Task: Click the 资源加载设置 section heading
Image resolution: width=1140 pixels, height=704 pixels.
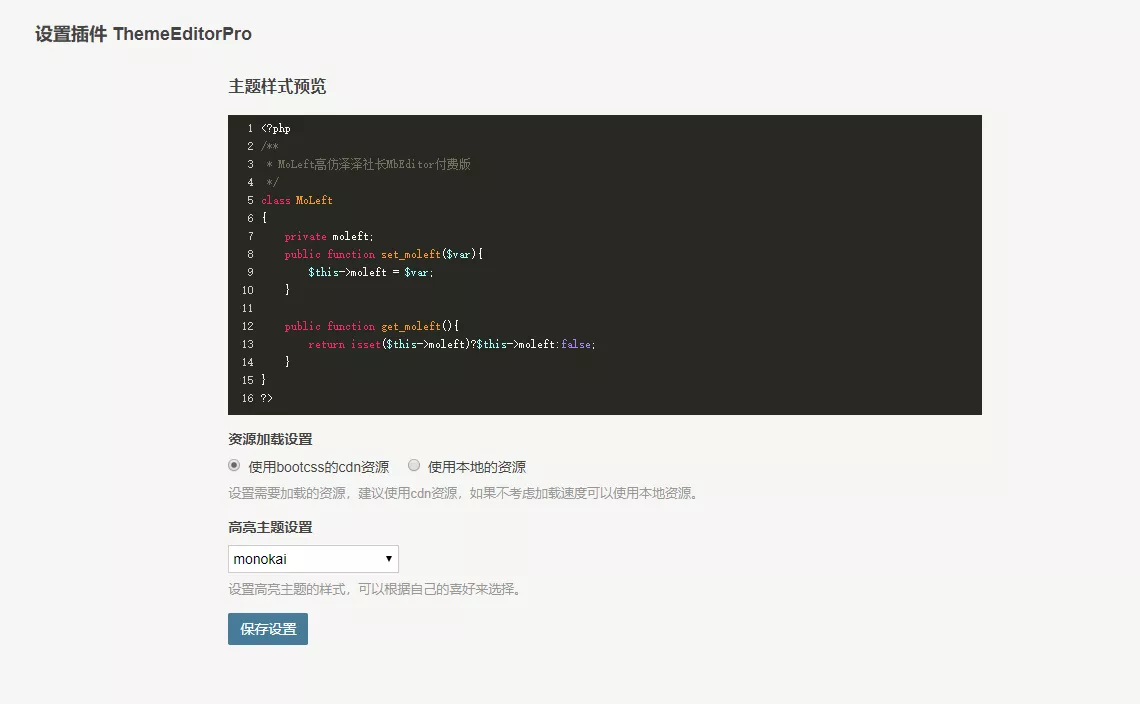Action: coord(270,438)
